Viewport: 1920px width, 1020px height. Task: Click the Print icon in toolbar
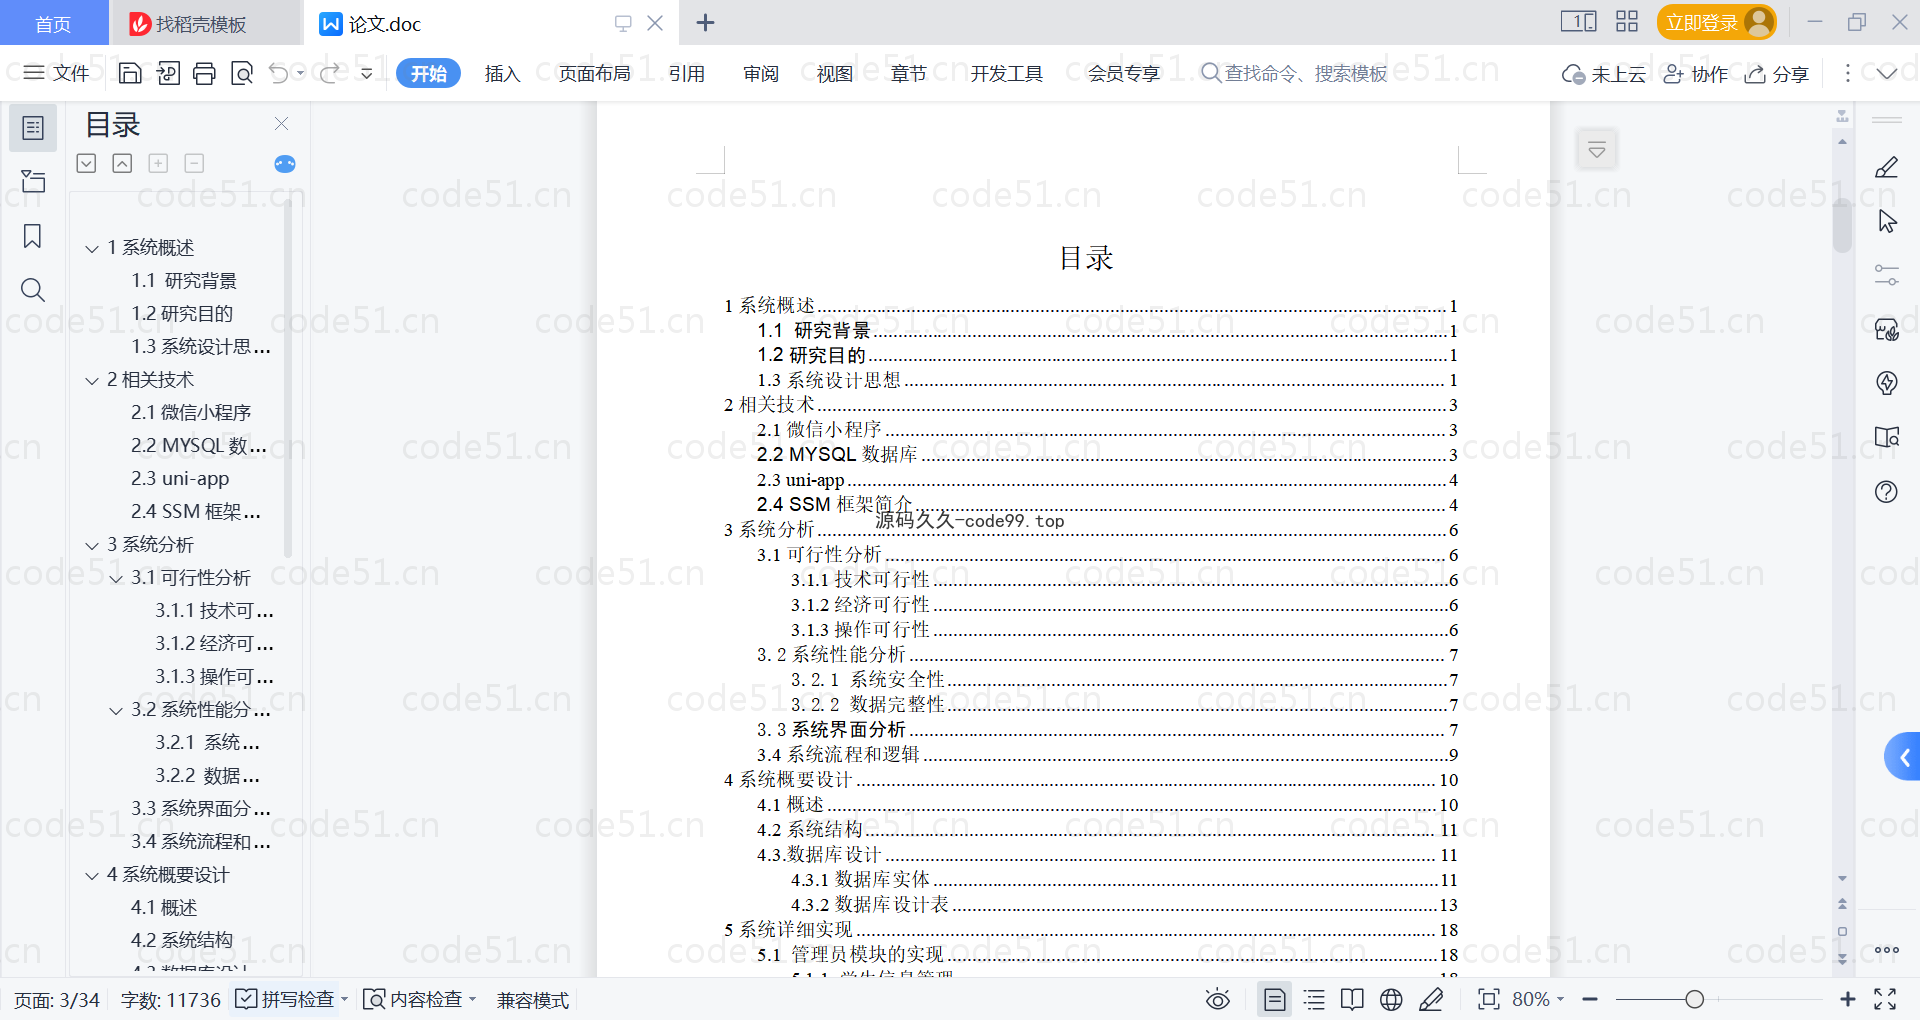coord(204,73)
